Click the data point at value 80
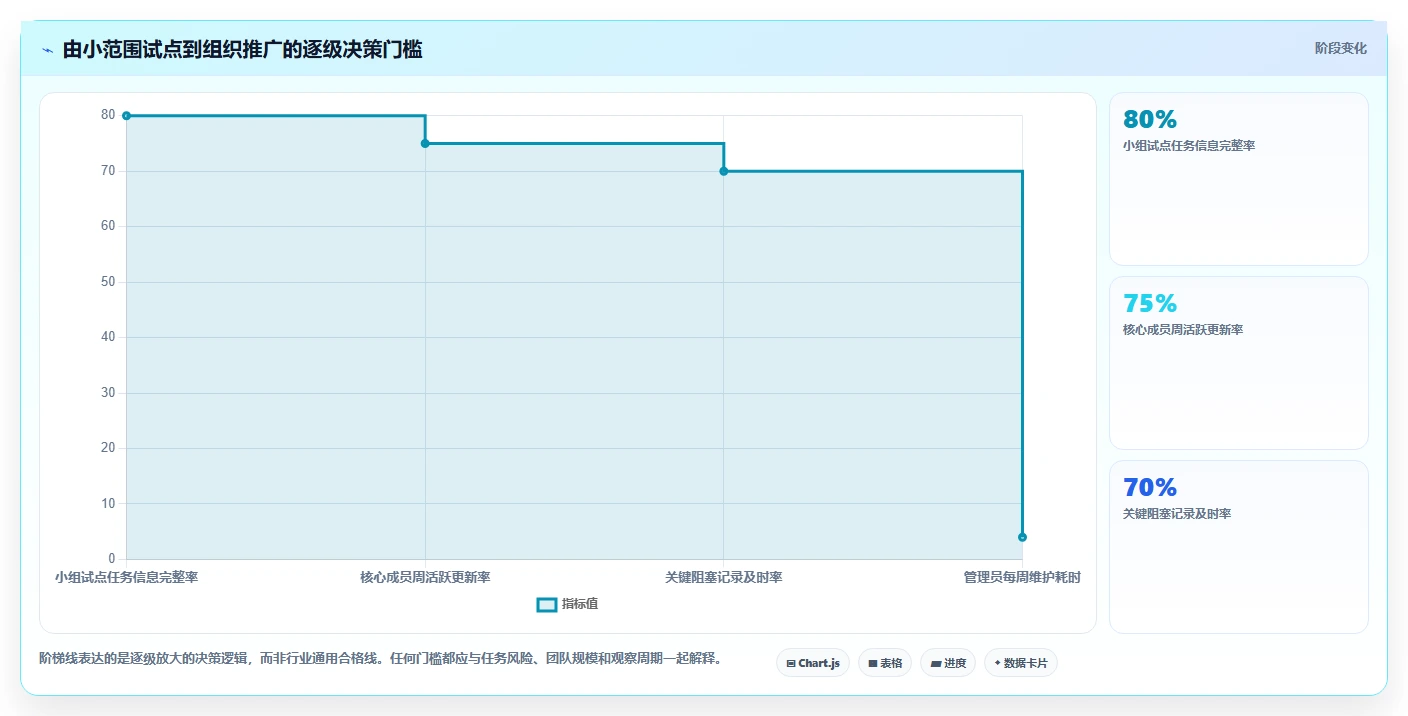1408x716 pixels. [x=126, y=116]
